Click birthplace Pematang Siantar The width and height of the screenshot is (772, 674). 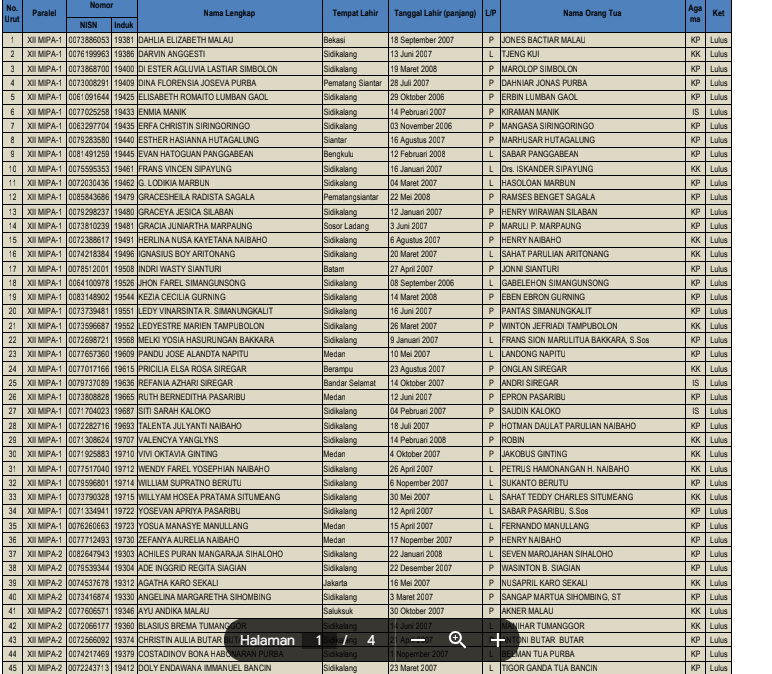click(353, 83)
